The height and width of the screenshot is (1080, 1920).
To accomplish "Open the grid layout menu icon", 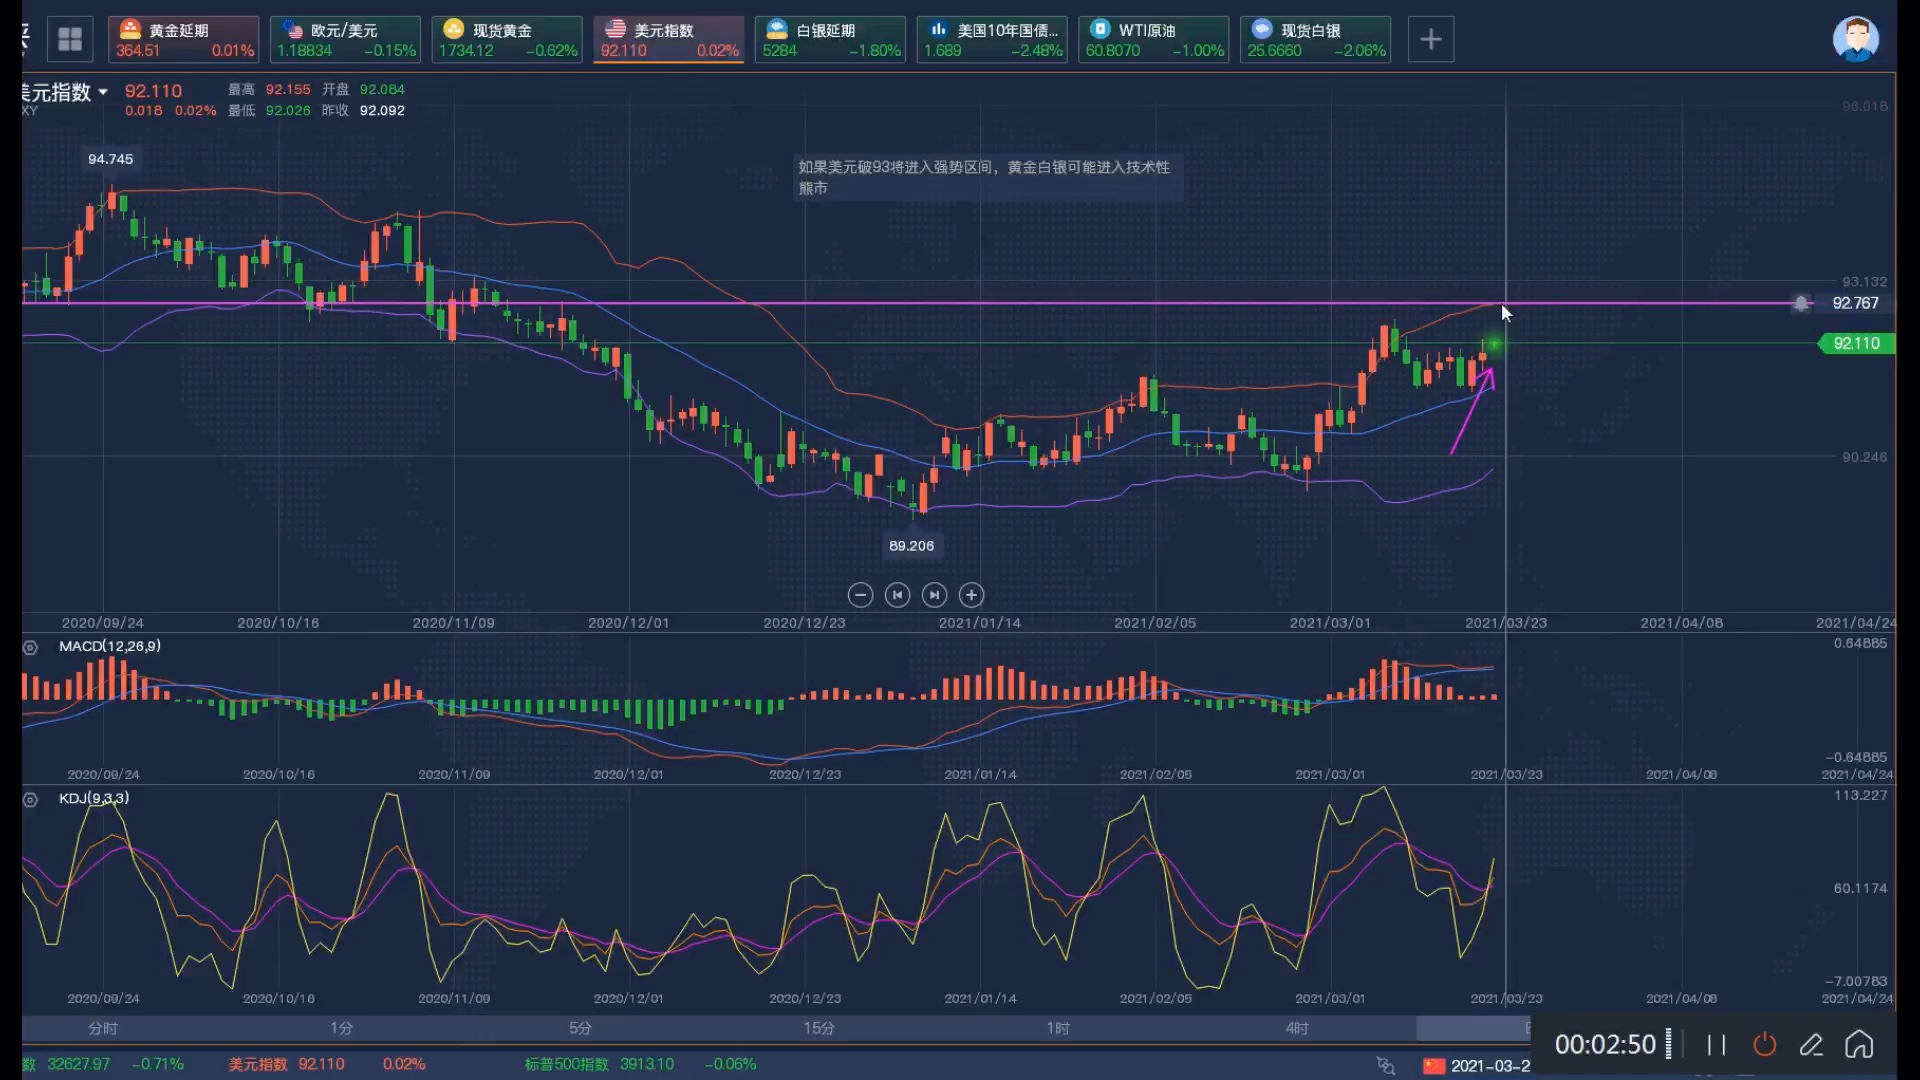I will [70, 39].
